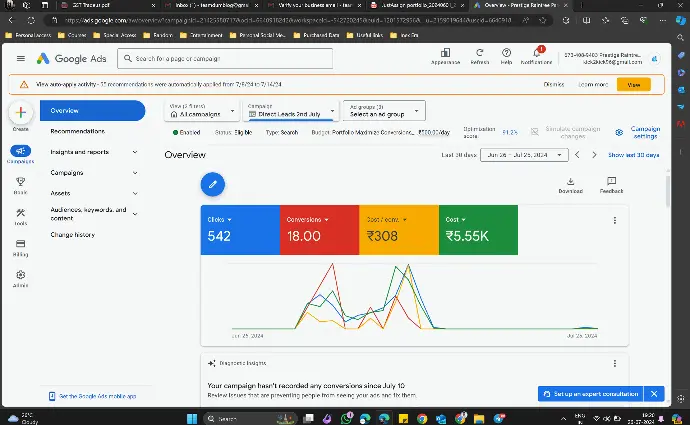Click Show last 30 days link
Screen dimensions: 690x425
coord(634,155)
